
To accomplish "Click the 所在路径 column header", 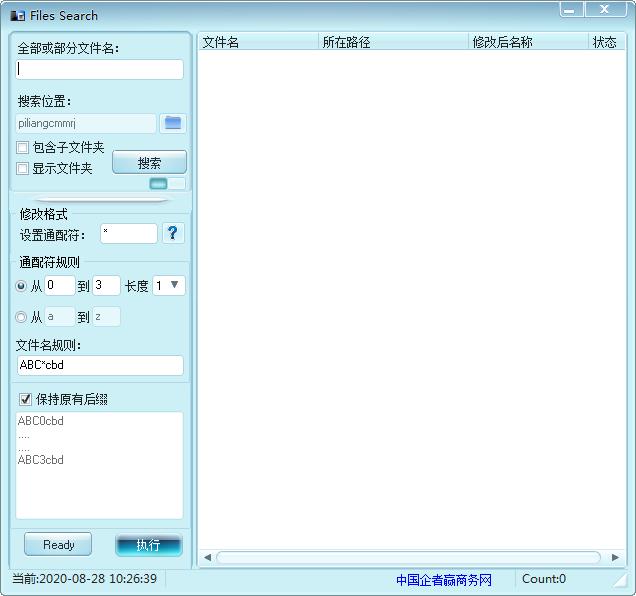I will (x=393, y=42).
